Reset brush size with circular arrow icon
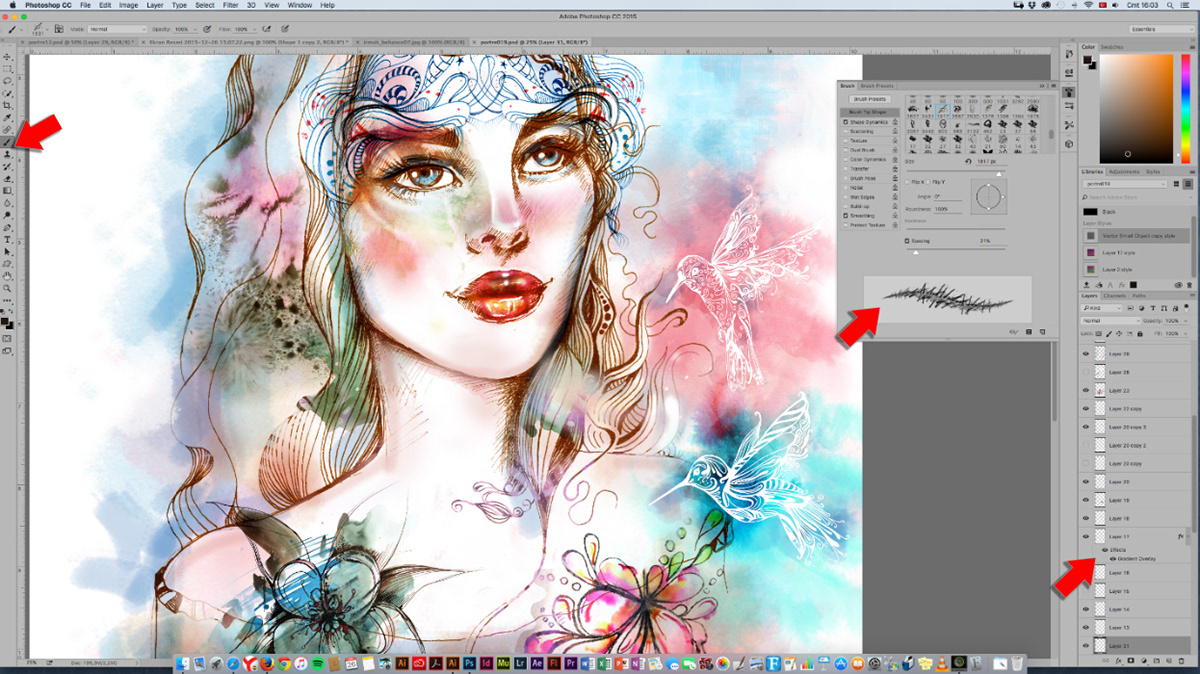 [967, 161]
